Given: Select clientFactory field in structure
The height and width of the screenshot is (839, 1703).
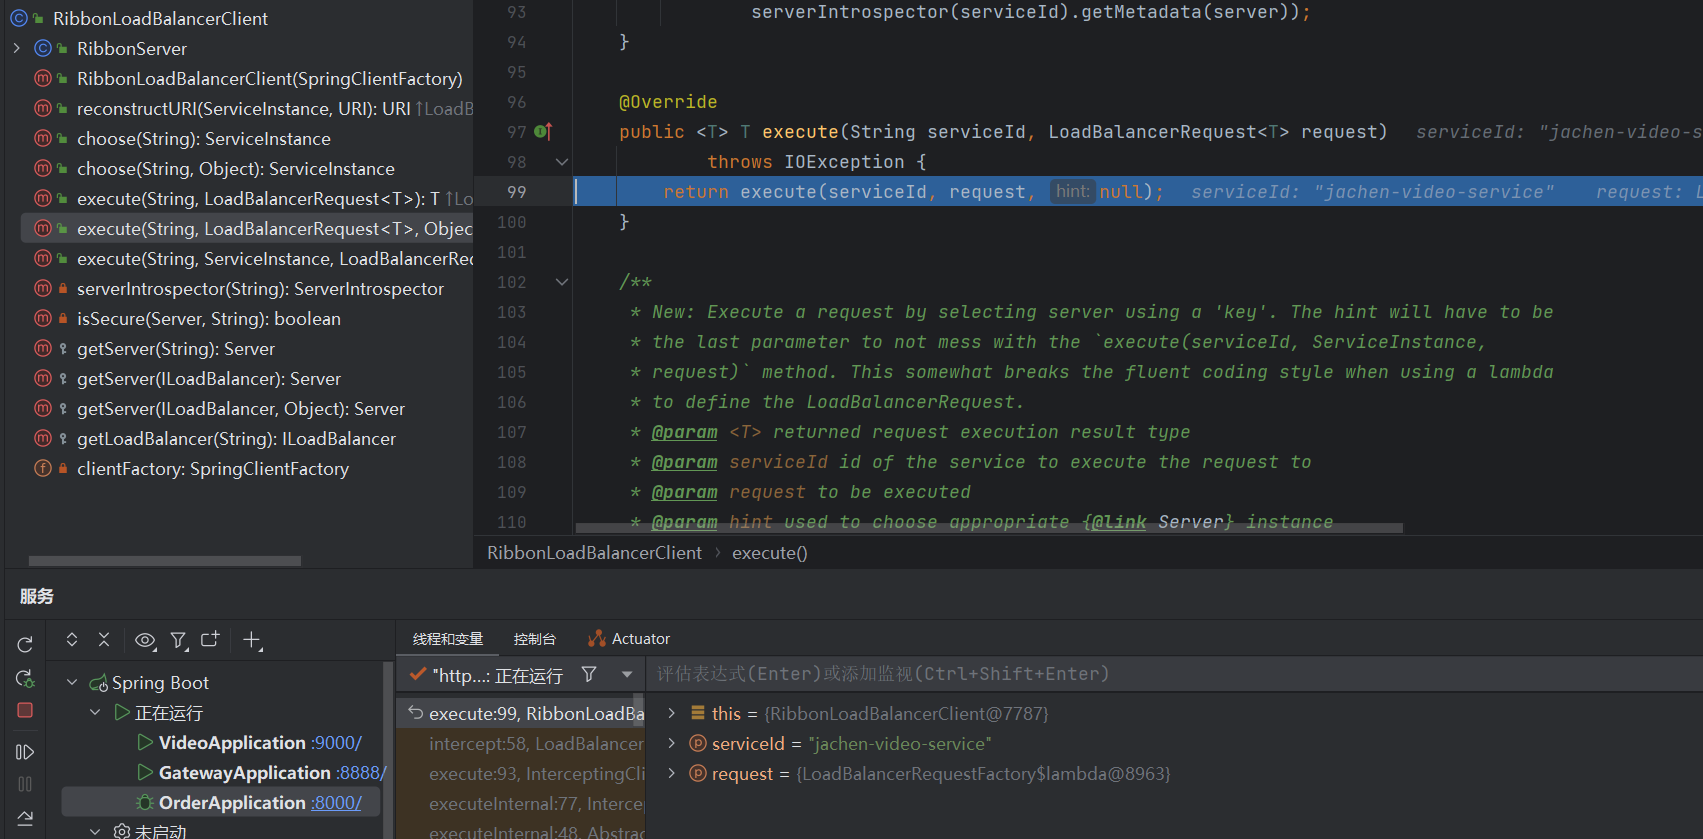Looking at the screenshot, I should [x=212, y=468].
